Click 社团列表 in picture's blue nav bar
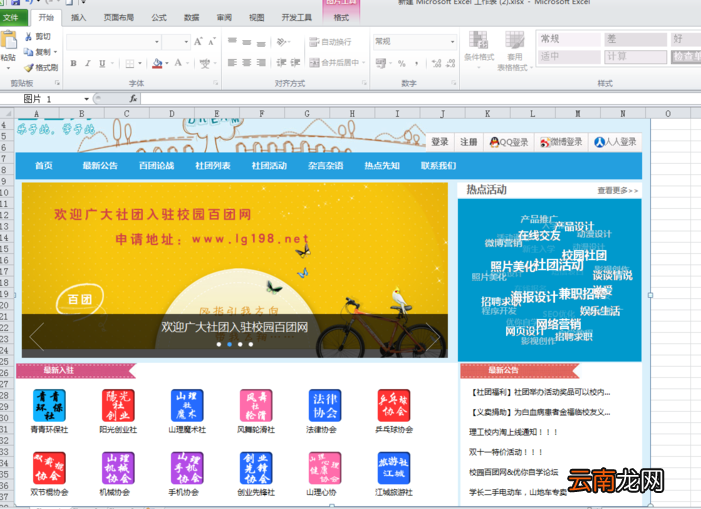The image size is (701, 509). click(x=212, y=166)
